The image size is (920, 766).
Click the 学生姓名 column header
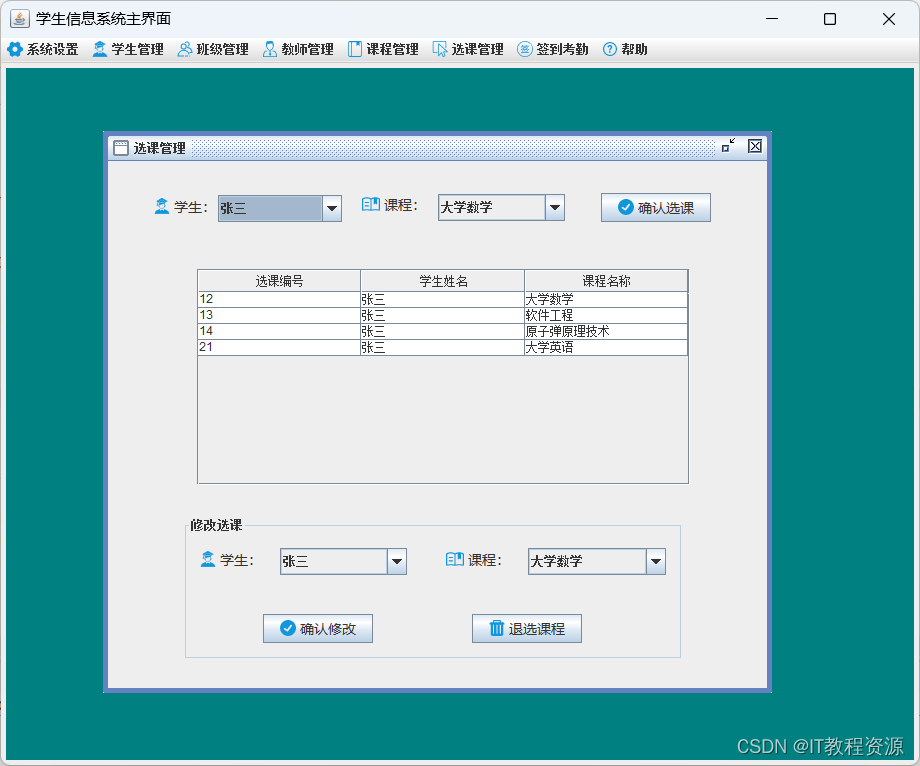coord(443,281)
